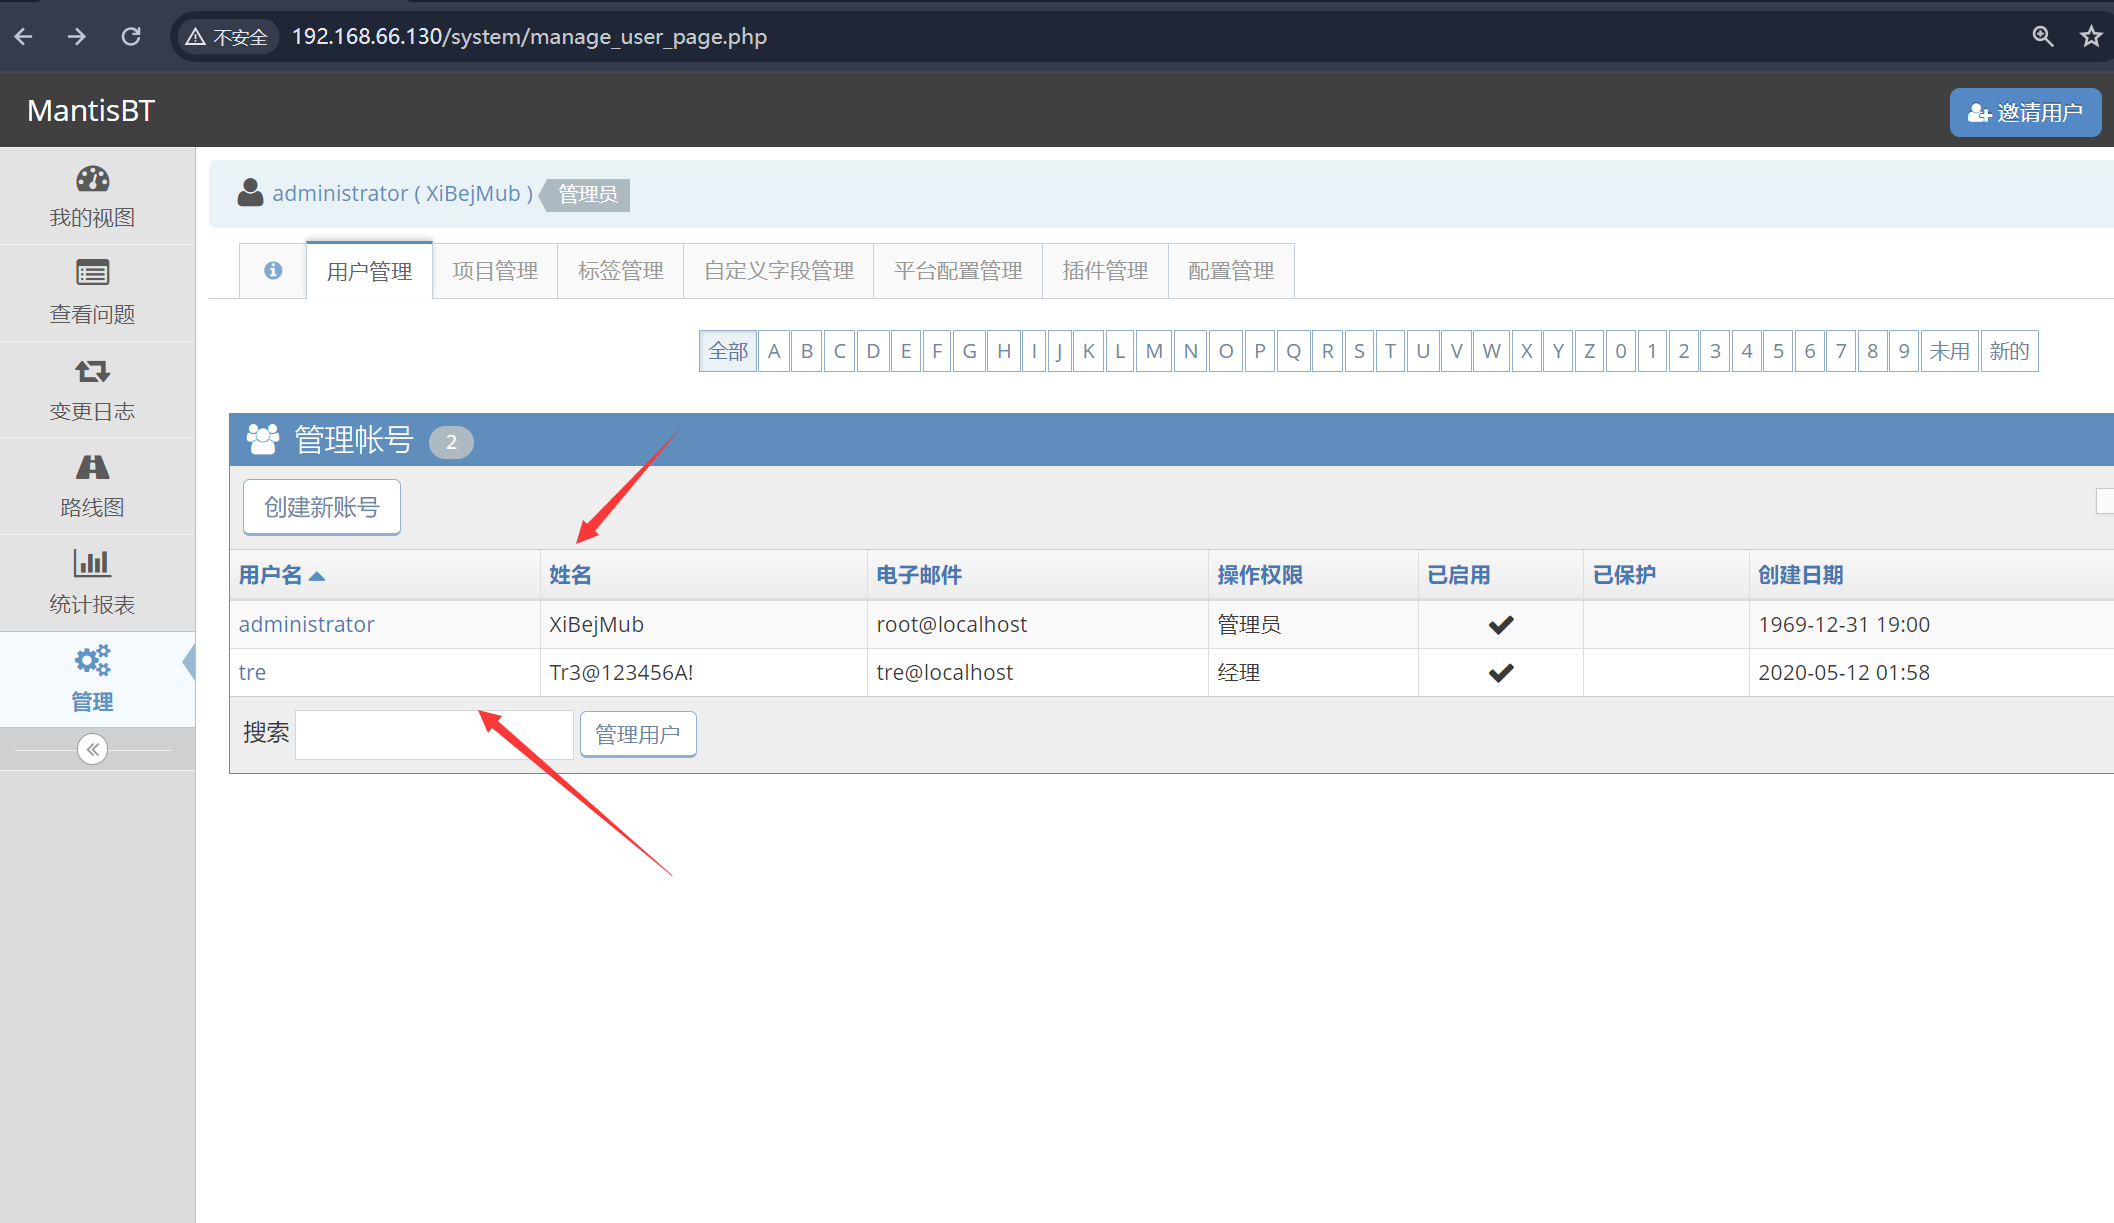Viewport: 2114px width, 1223px height.
Task: Open tre user link in table
Action: [252, 672]
